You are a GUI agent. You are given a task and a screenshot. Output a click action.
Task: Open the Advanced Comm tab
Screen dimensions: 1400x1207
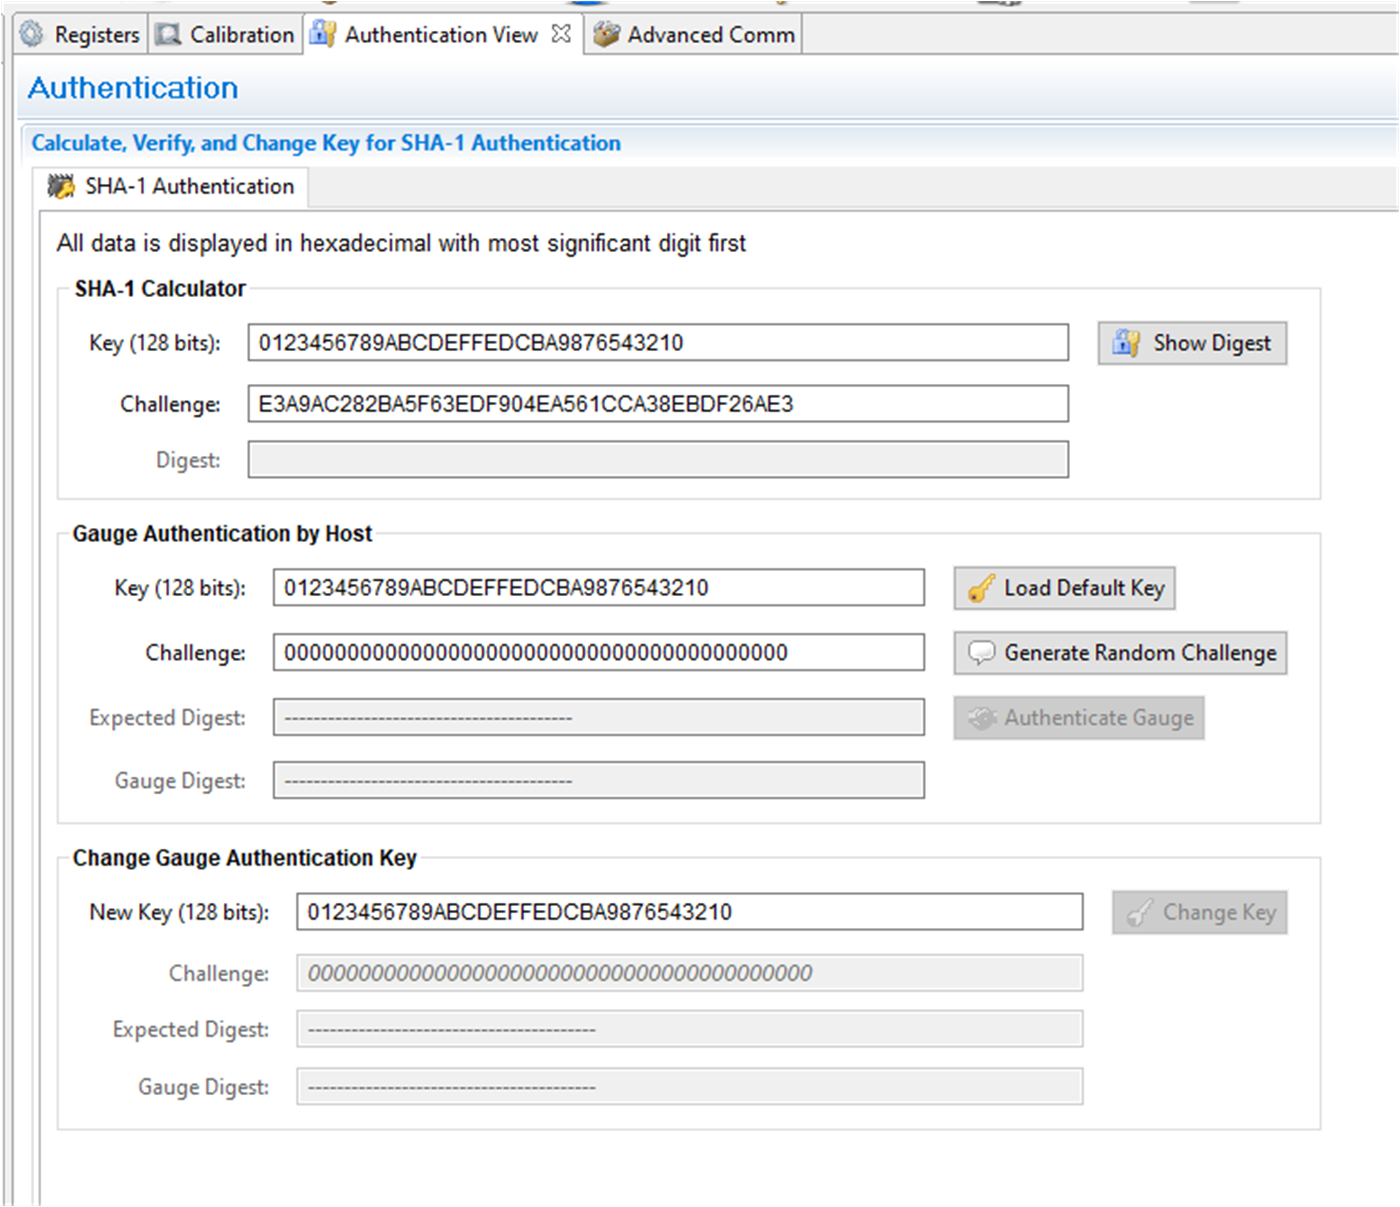[710, 34]
